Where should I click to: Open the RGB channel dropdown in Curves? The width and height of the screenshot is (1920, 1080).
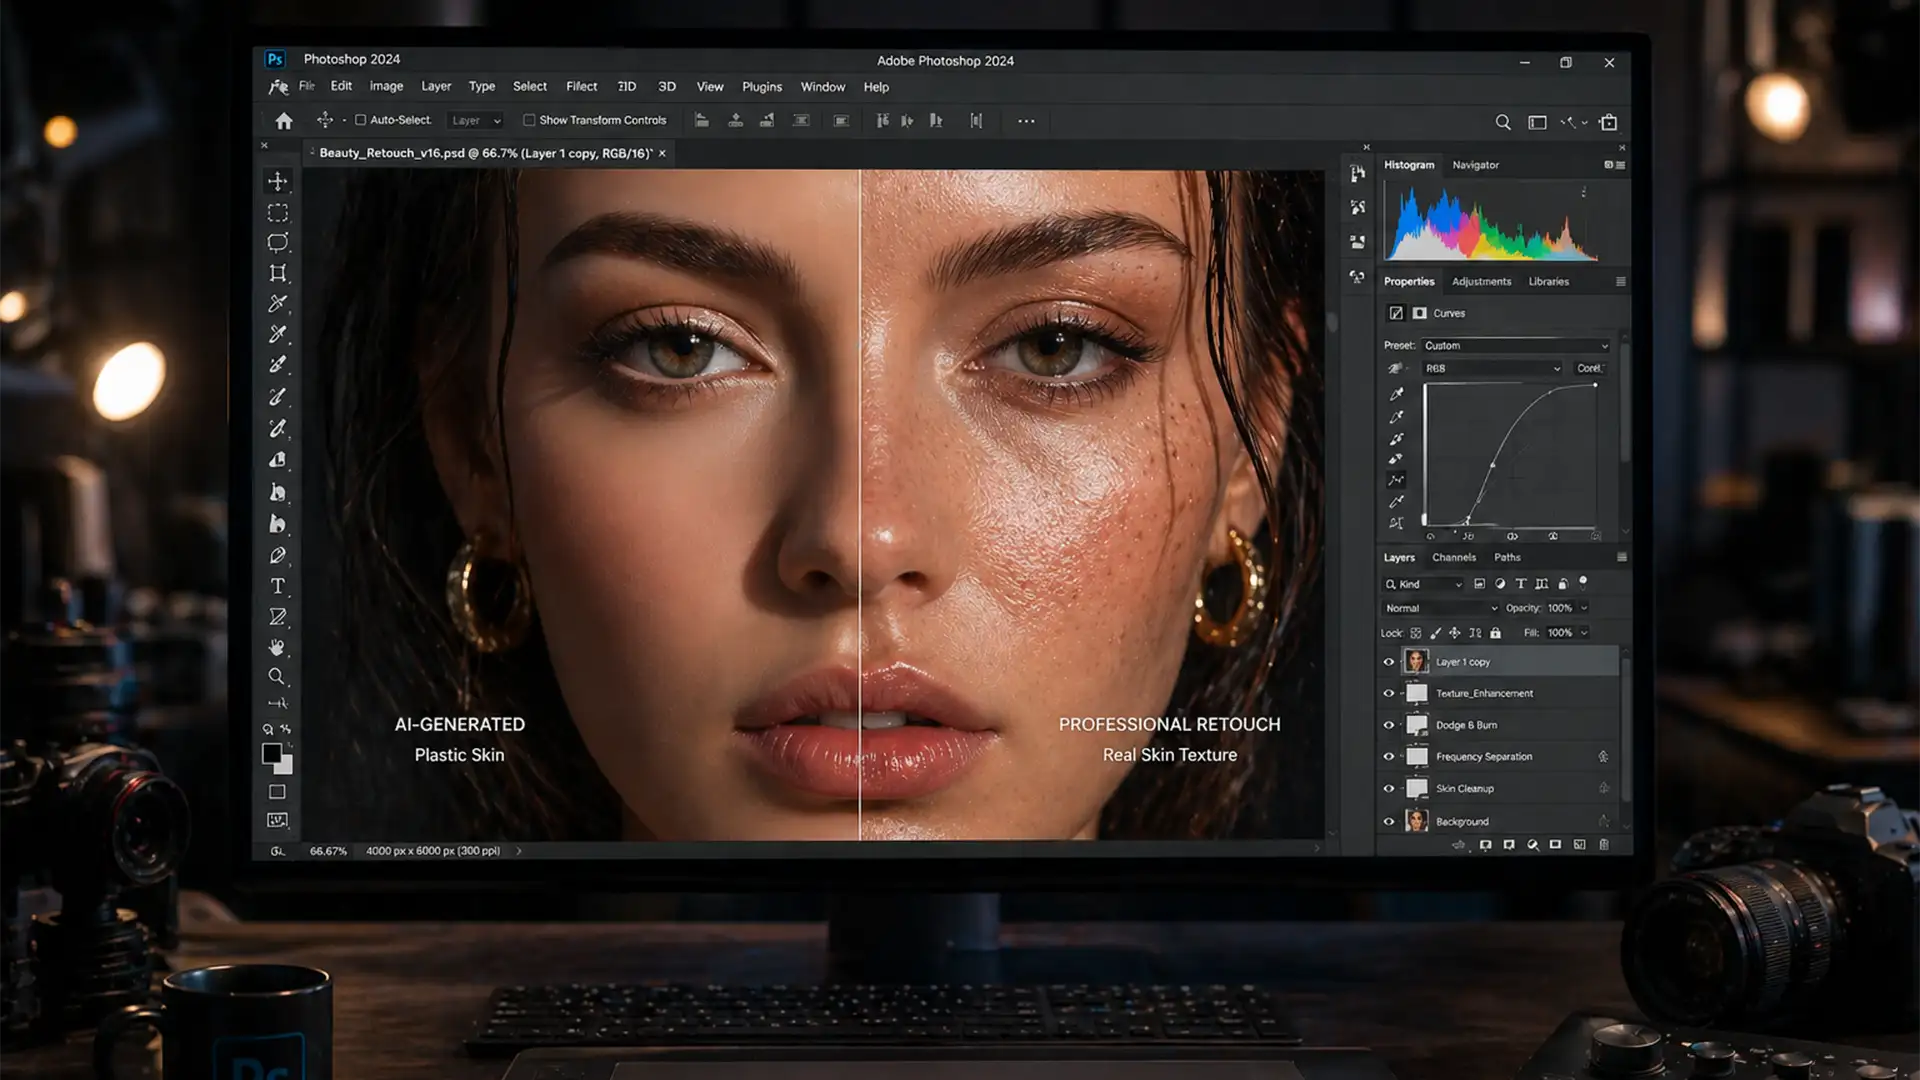pos(1491,368)
